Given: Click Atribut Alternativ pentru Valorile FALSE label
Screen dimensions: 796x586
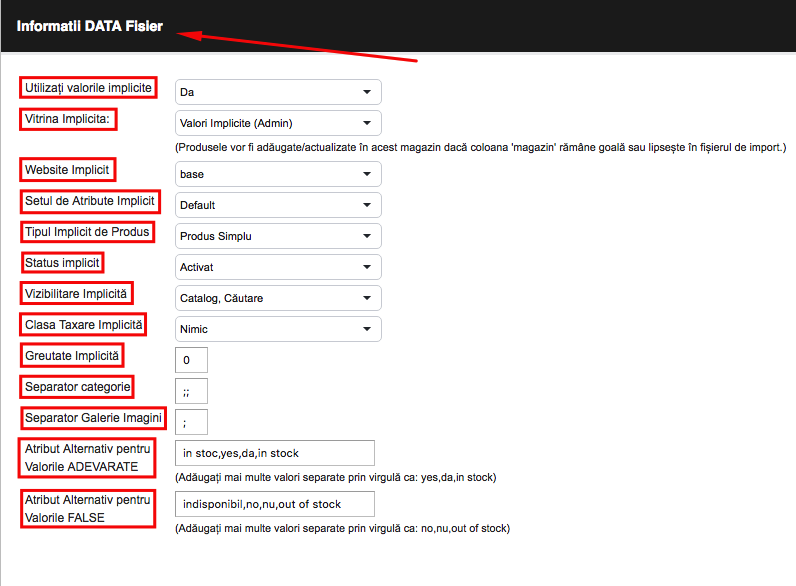Looking at the screenshot, I should [x=87, y=509].
